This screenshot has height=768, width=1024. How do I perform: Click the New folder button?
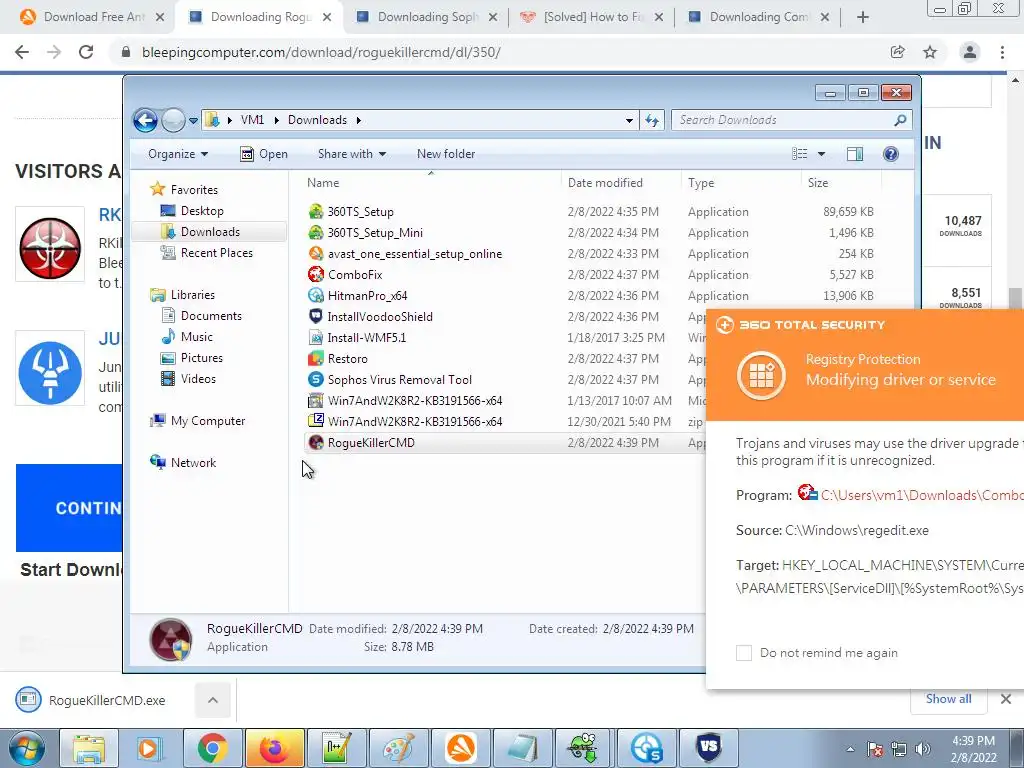point(446,154)
